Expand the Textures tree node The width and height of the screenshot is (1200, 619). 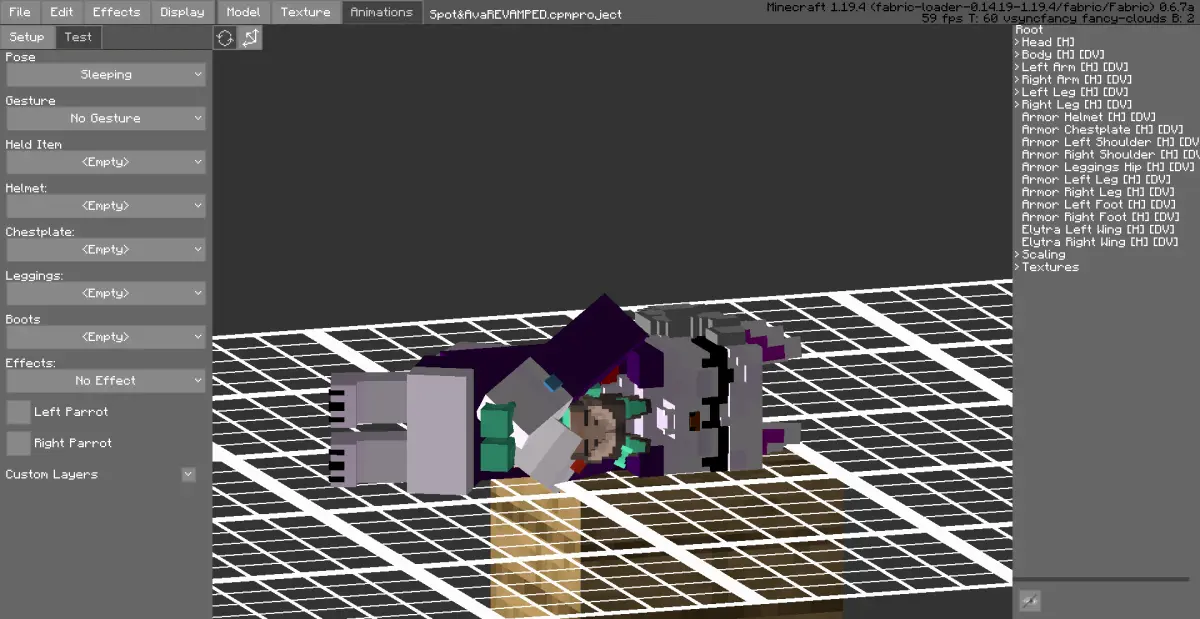click(x=1017, y=267)
